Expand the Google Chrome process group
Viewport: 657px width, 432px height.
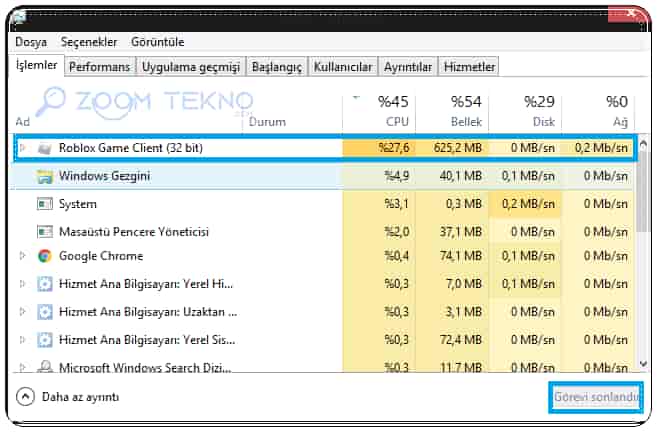23,256
